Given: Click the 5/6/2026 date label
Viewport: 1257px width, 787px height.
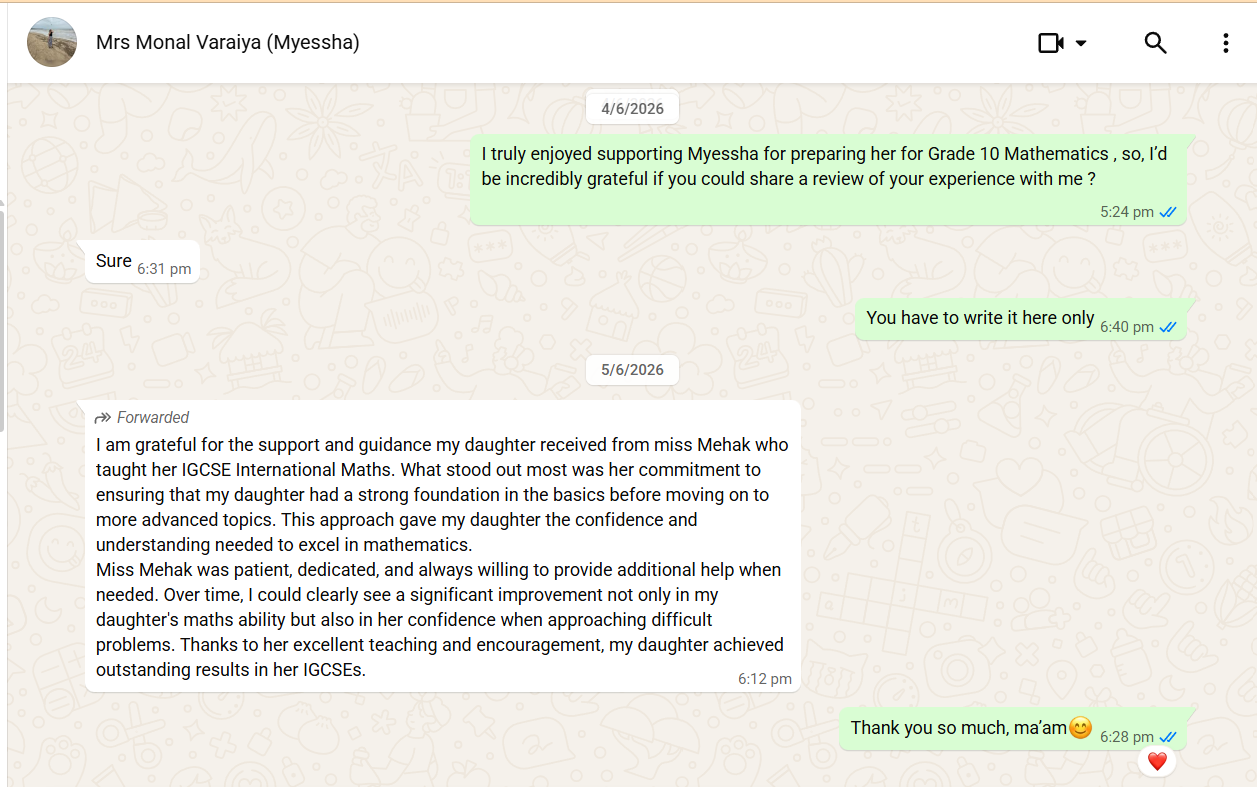Looking at the screenshot, I should [632, 370].
